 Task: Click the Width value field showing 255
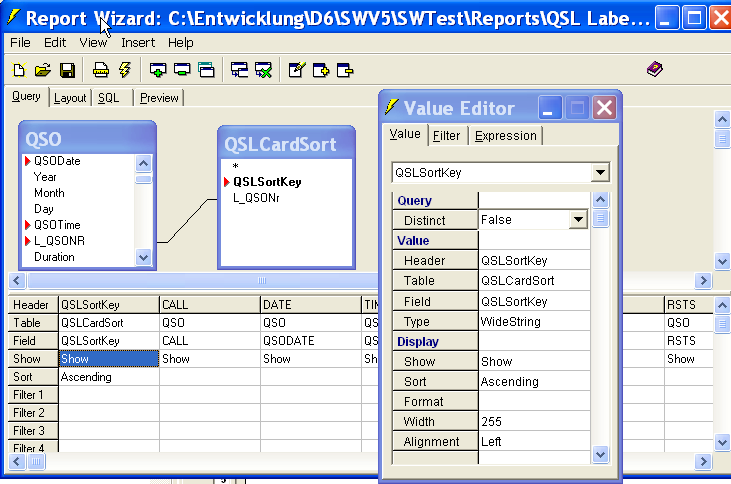click(533, 422)
